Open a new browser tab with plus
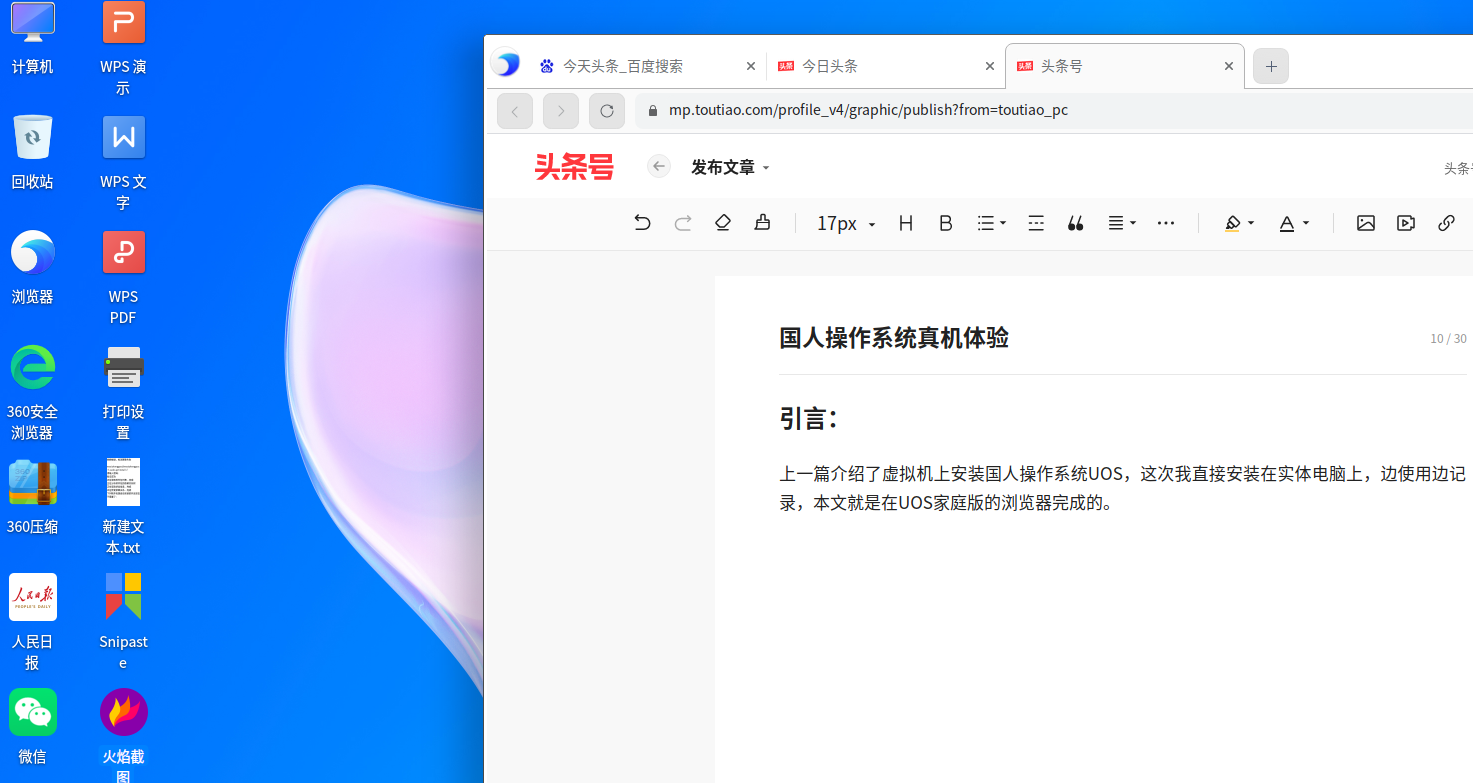This screenshot has width=1473, height=783. click(x=1271, y=66)
